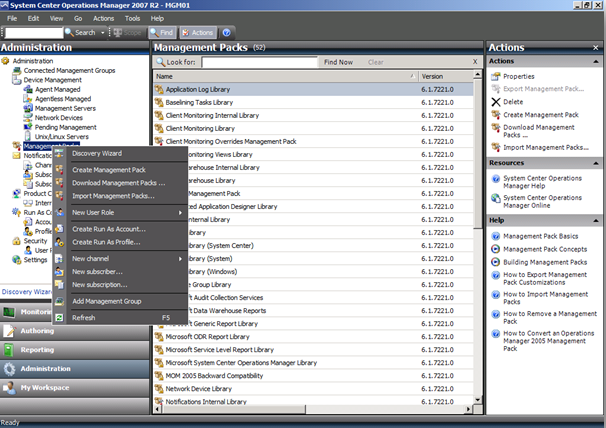606x428 pixels.
Task: Select Settings node in Administration tree
Action: point(35,260)
